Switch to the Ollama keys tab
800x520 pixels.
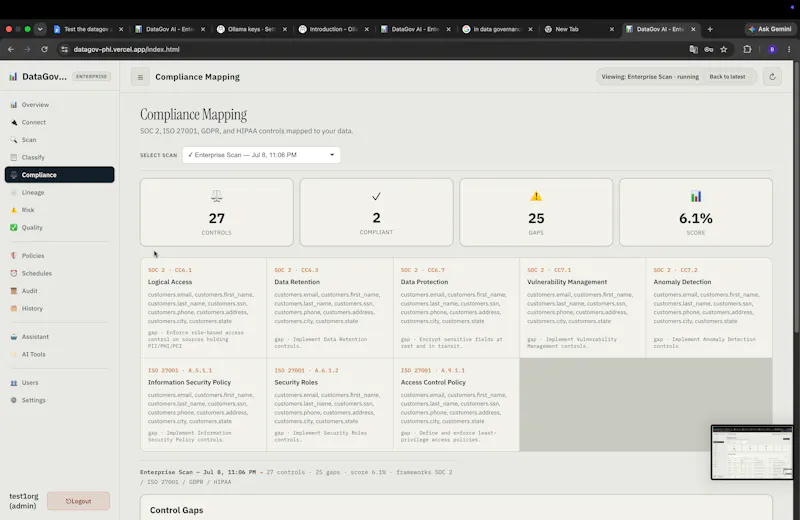(252, 29)
